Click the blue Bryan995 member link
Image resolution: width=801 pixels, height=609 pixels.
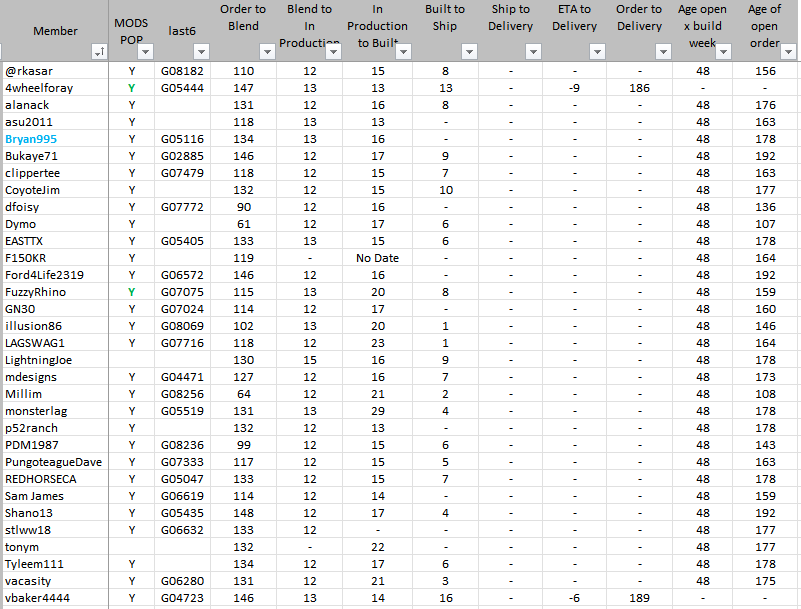(34, 139)
